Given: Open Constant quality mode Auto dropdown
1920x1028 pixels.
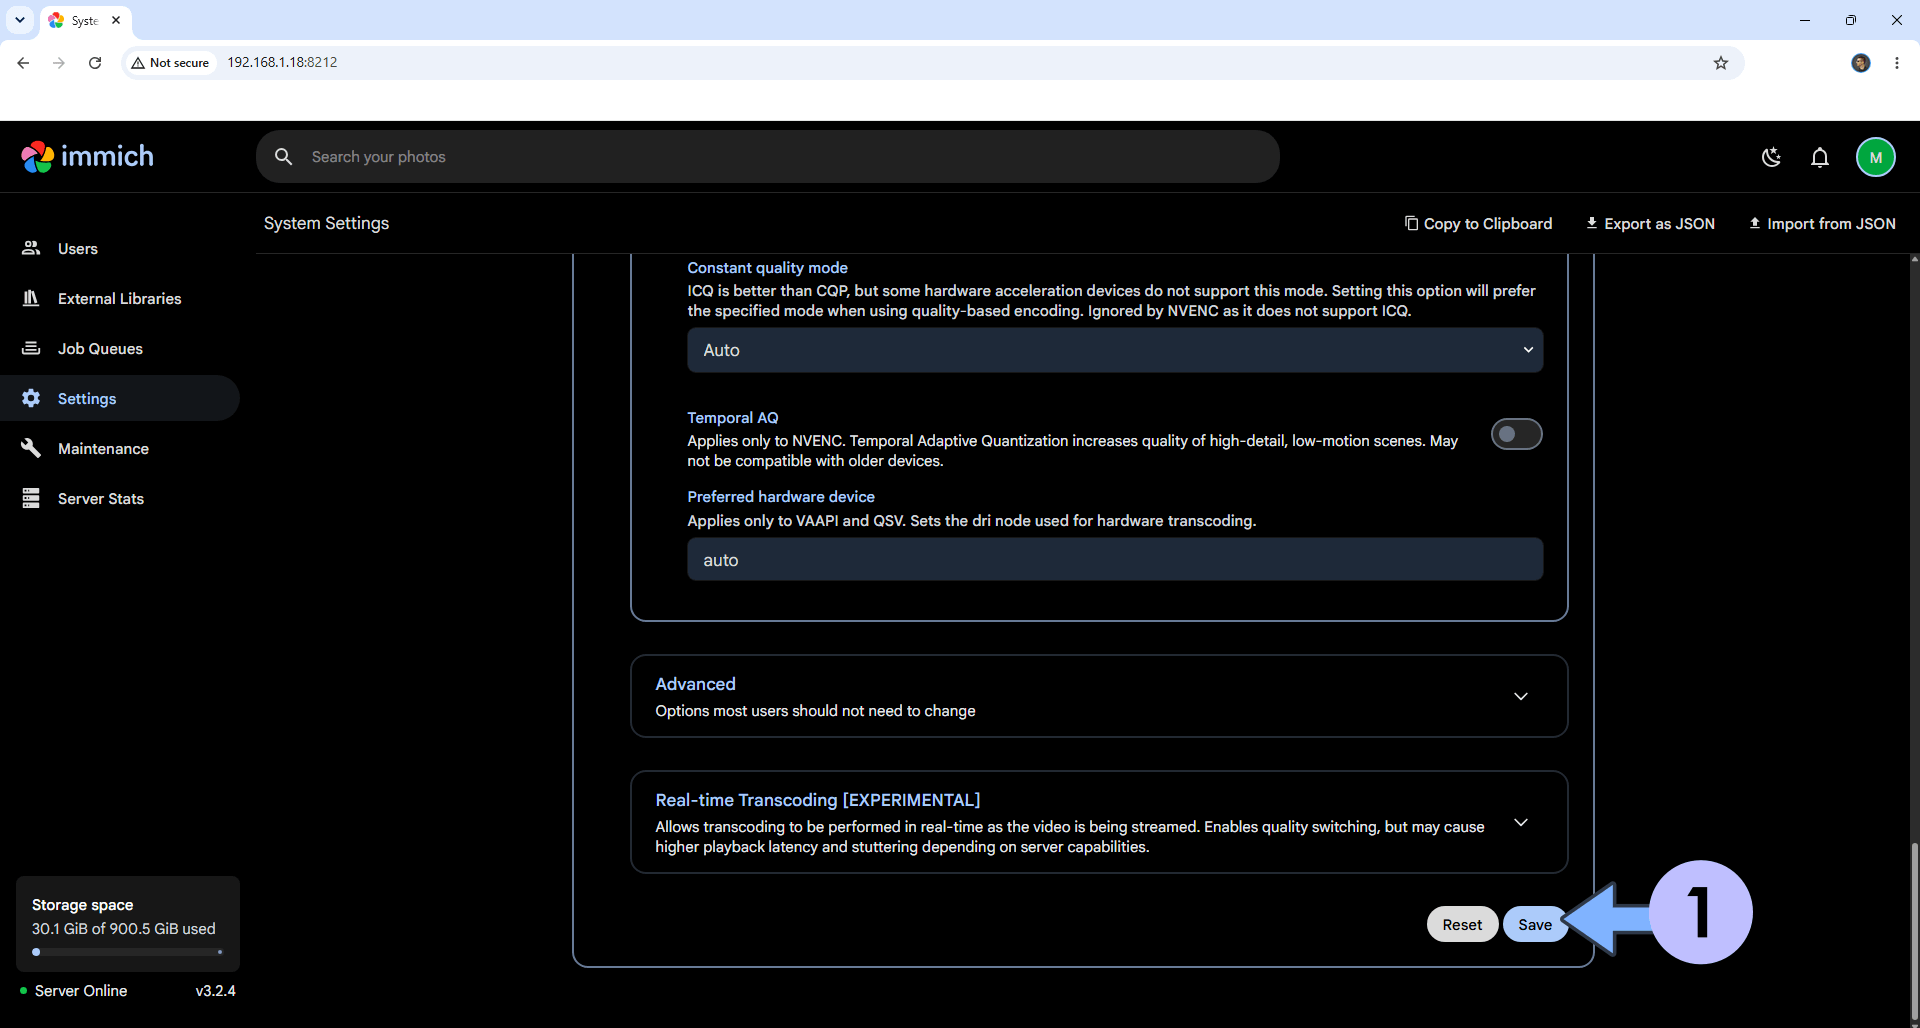Looking at the screenshot, I should tap(1115, 350).
